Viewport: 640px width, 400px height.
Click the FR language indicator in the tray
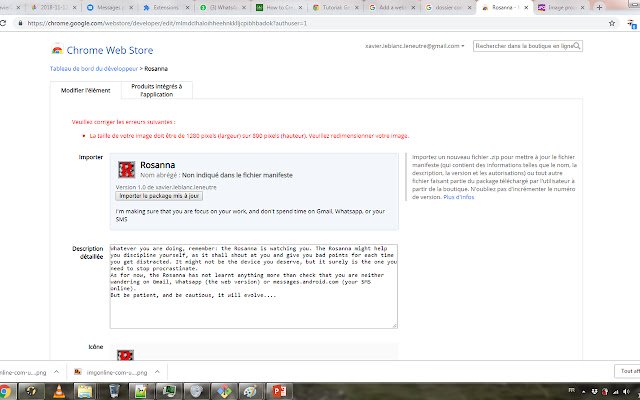572,390
